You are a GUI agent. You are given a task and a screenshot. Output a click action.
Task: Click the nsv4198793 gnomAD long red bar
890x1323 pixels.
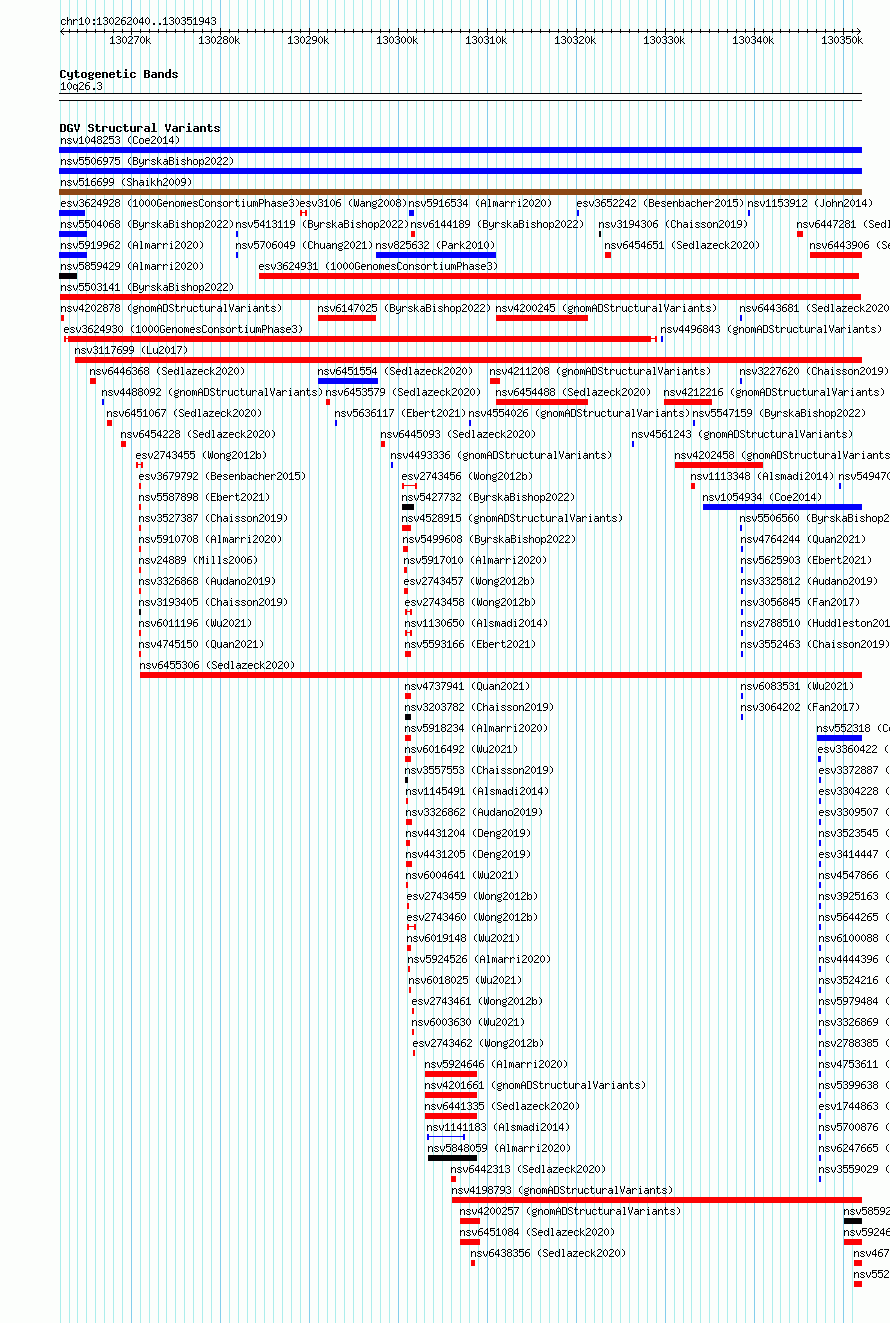click(657, 1200)
